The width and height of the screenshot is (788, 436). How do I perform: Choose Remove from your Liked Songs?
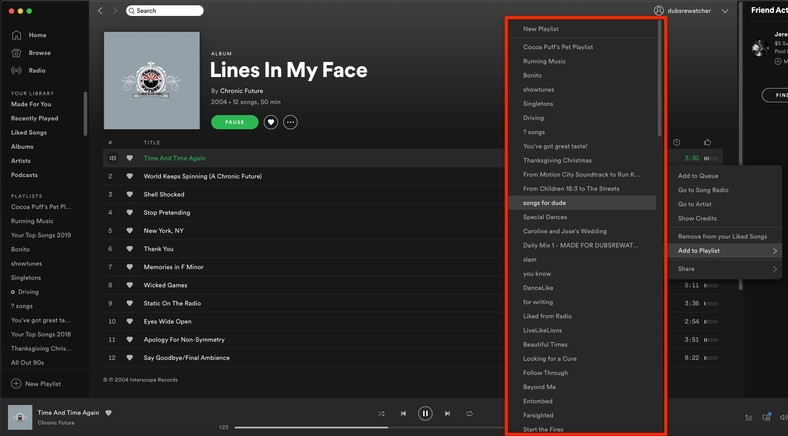tap(725, 237)
